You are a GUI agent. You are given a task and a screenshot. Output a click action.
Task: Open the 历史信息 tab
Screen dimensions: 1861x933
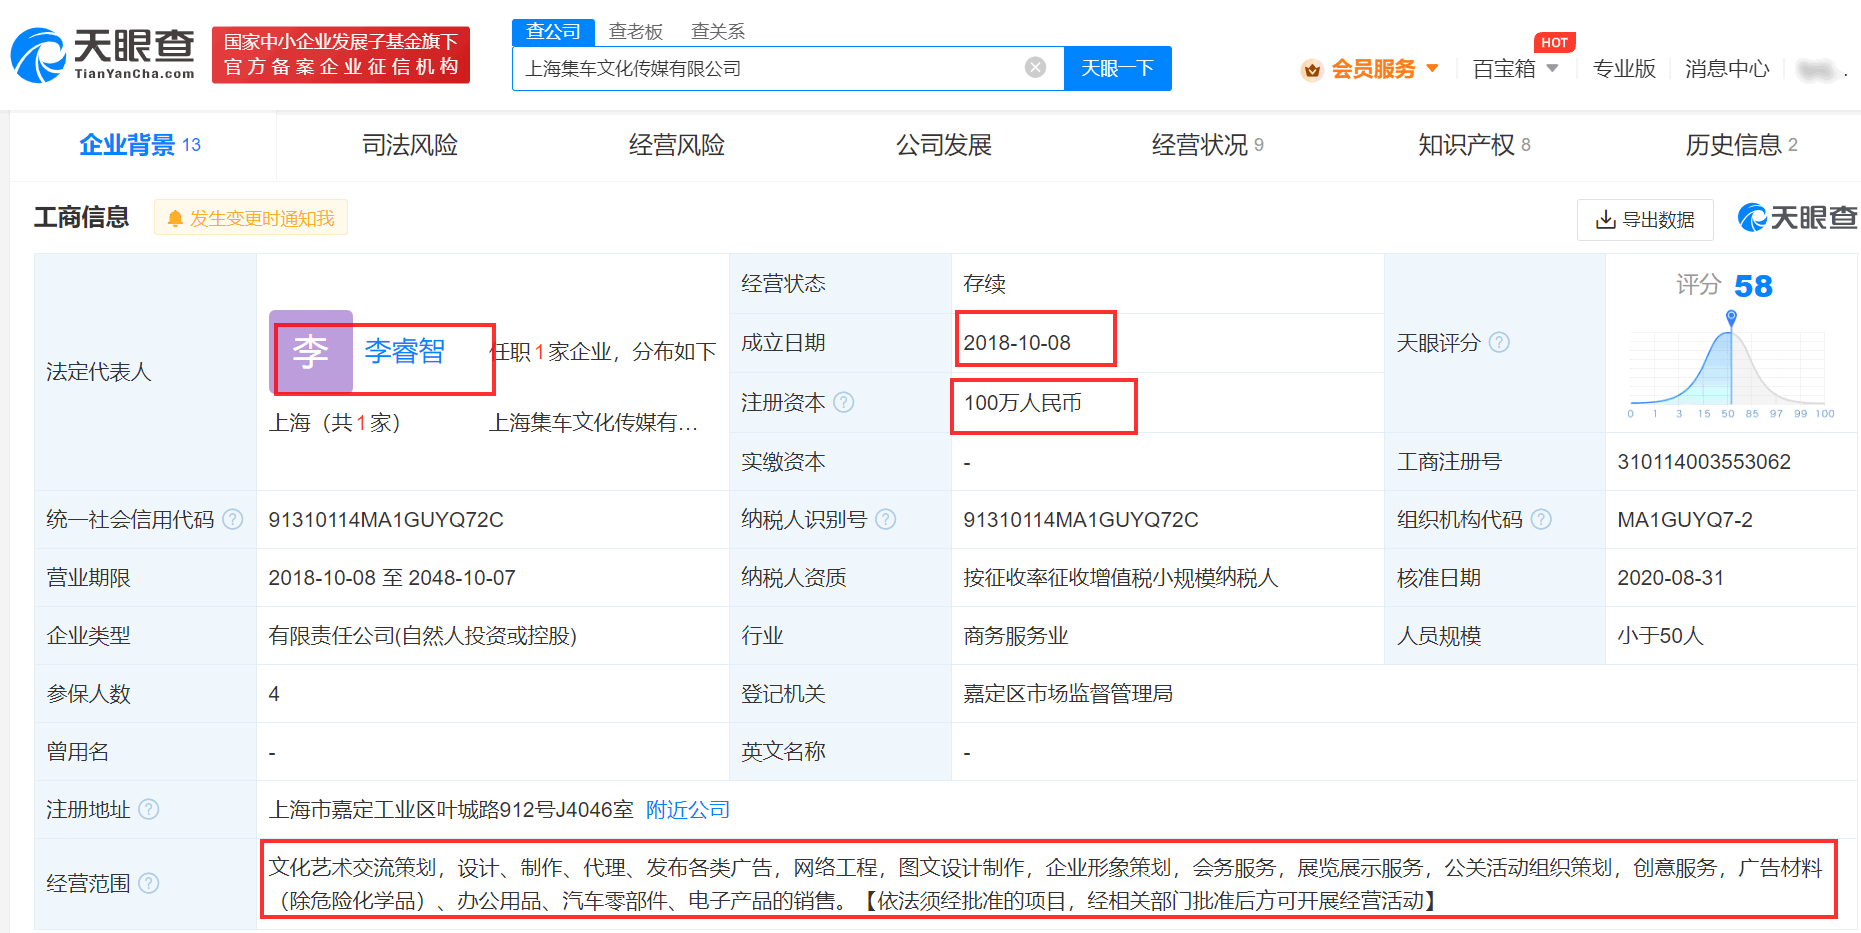click(1742, 145)
